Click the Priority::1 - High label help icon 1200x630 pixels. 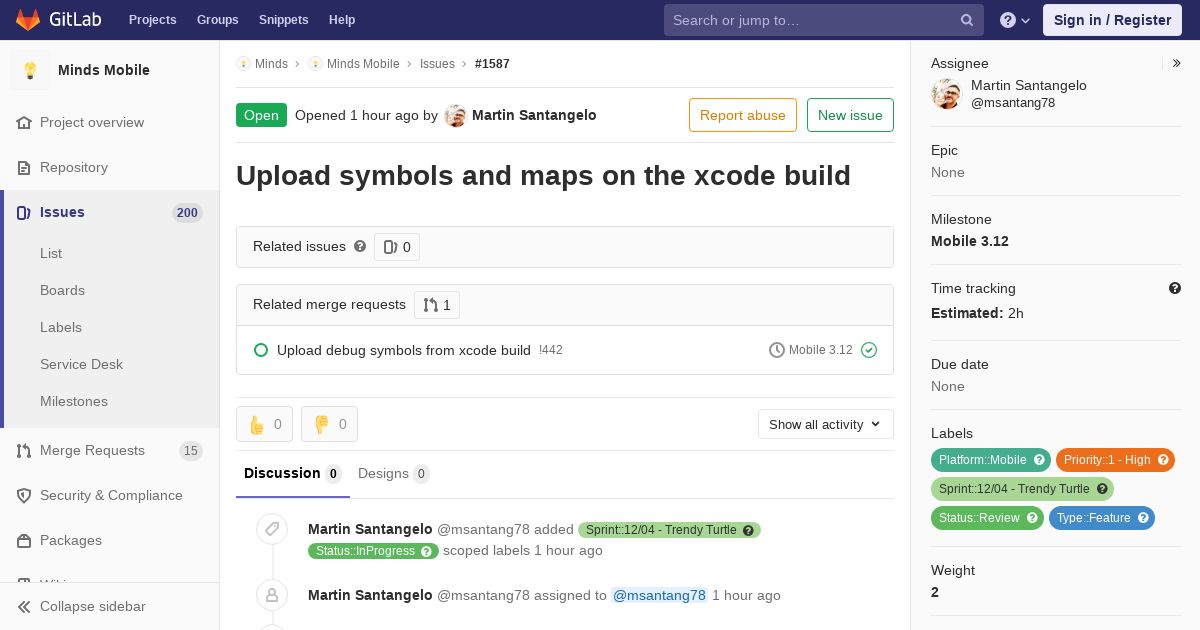pos(1163,460)
